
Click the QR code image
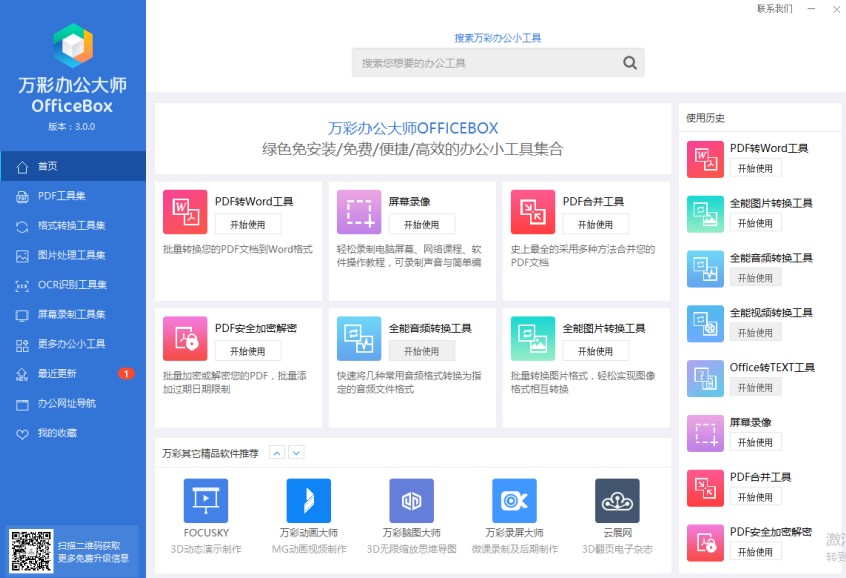(31, 551)
